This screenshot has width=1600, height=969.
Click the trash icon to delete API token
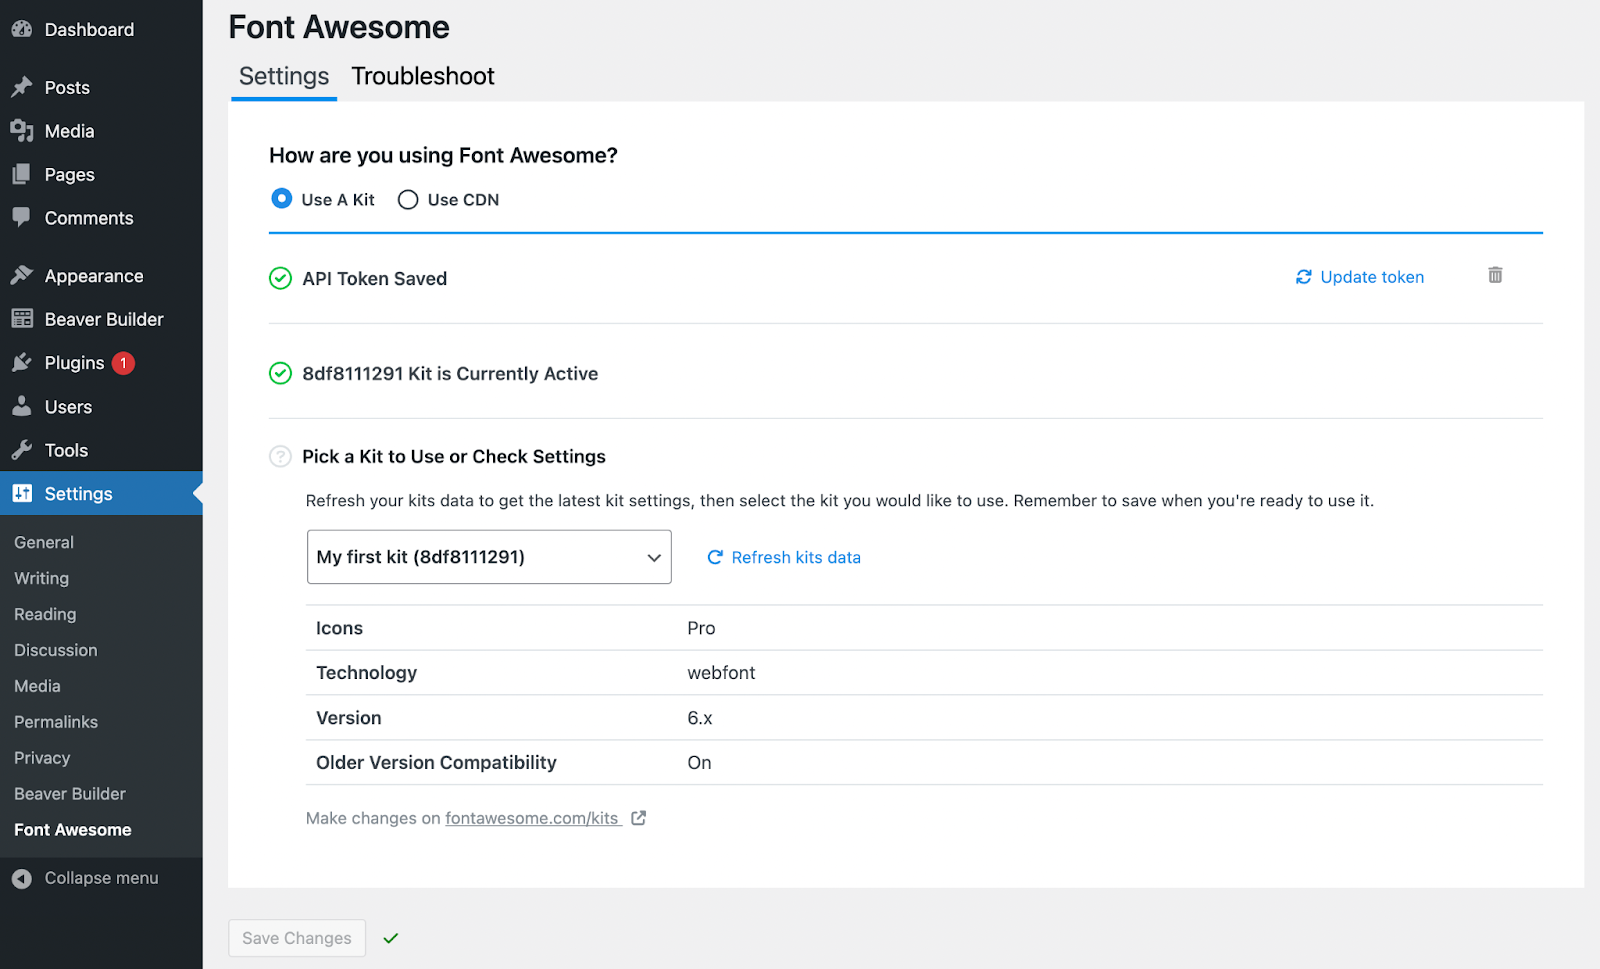(1495, 275)
